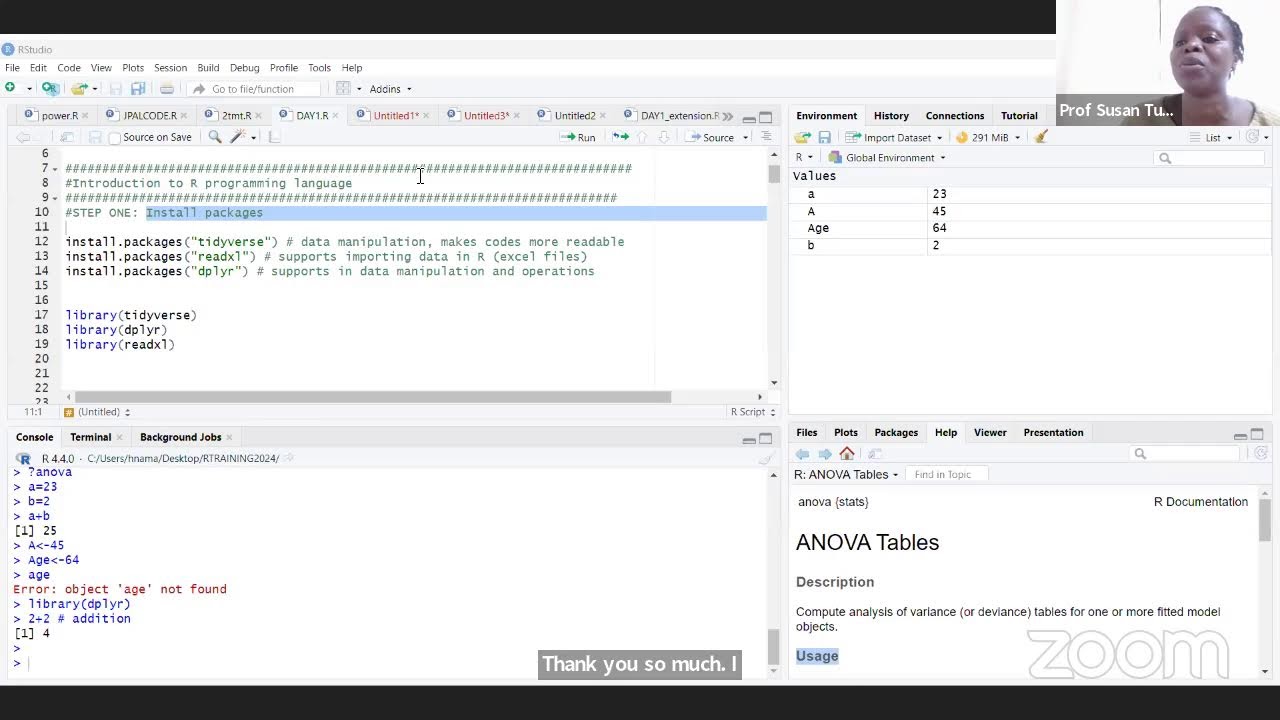Click the Source button

[712, 137]
